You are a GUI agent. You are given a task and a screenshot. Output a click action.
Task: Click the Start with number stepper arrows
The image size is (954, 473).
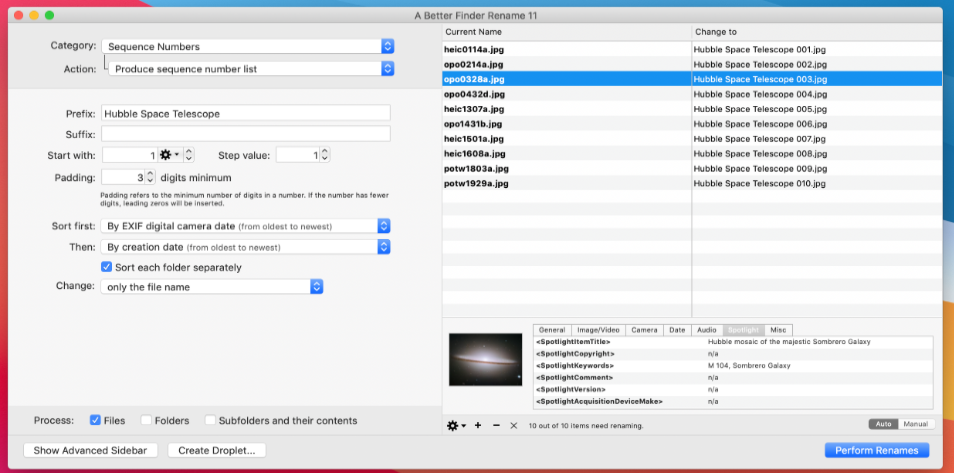coord(189,155)
